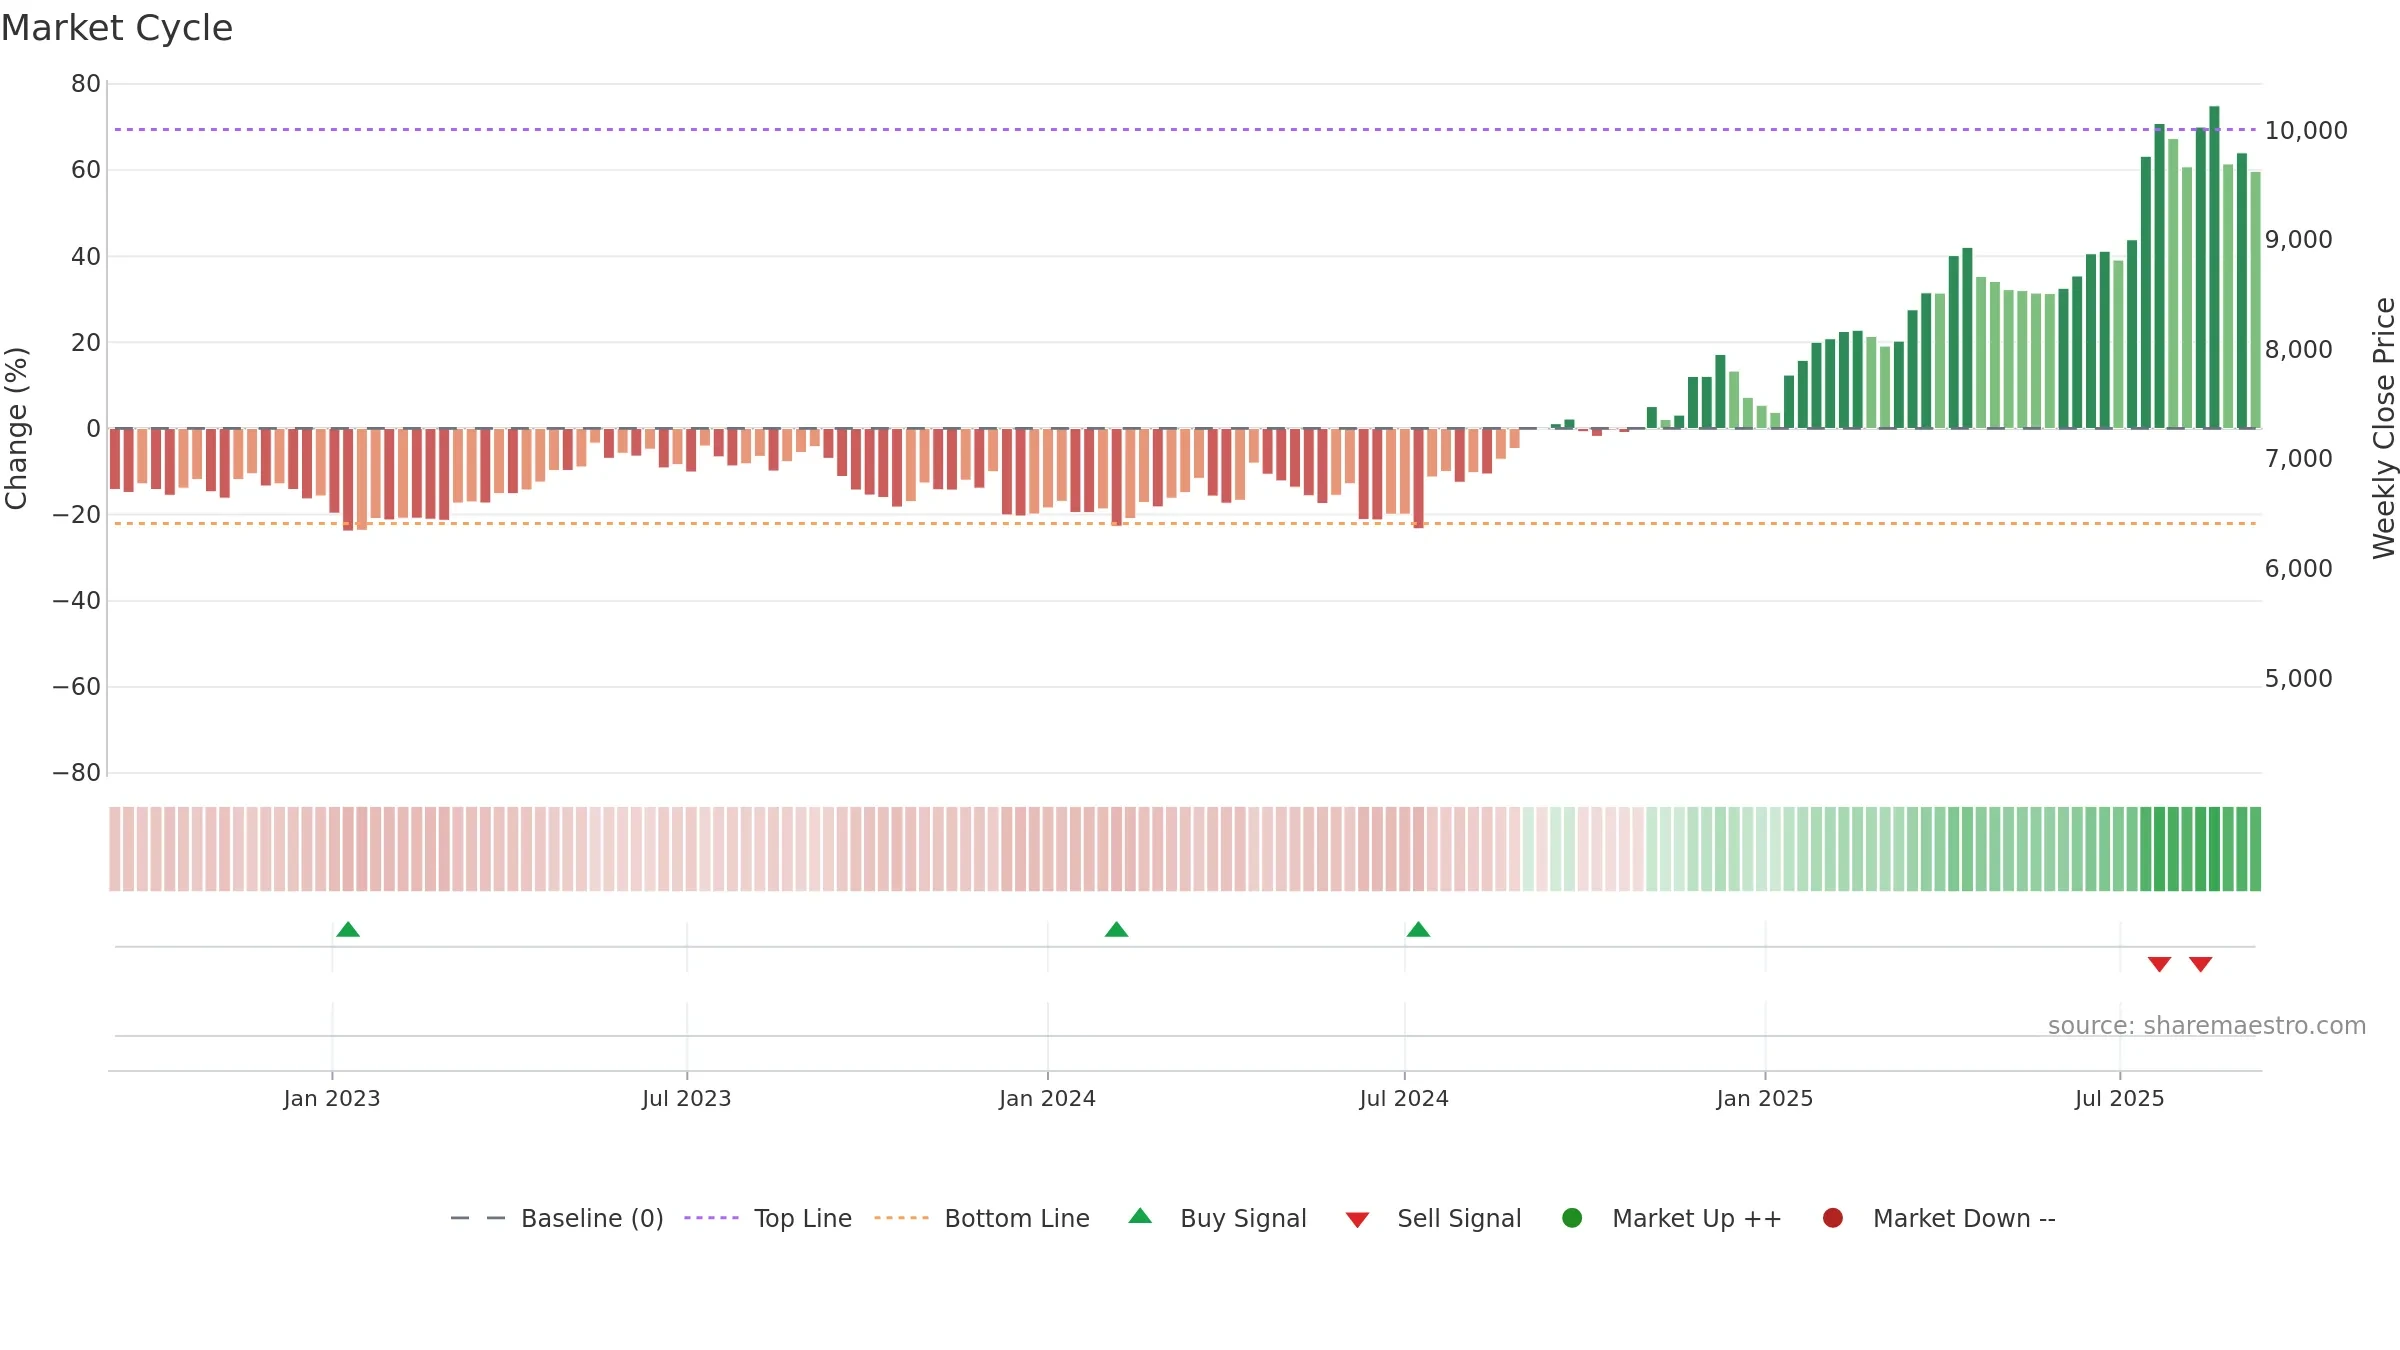Click the source: sharemaestro.com text
The width and height of the screenshot is (2400, 1350).
2207,1026
